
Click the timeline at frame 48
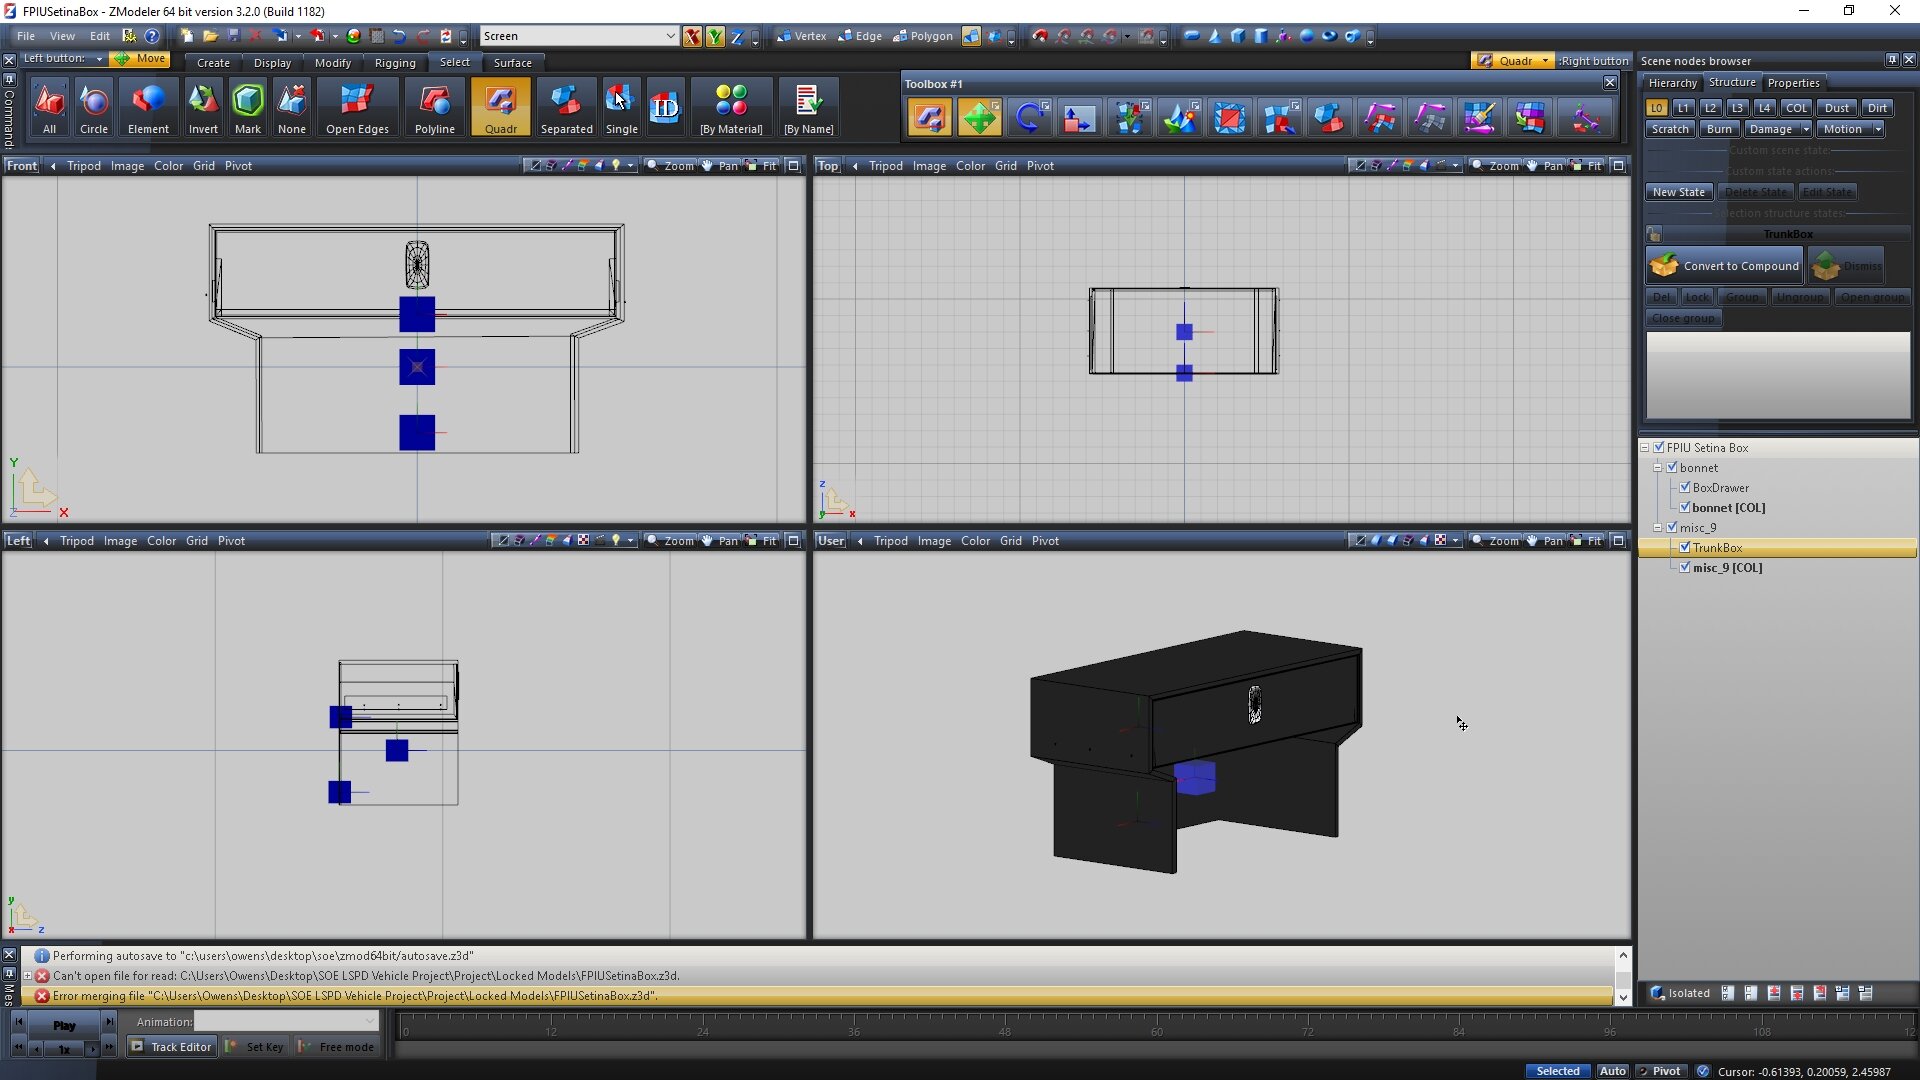click(1004, 1027)
